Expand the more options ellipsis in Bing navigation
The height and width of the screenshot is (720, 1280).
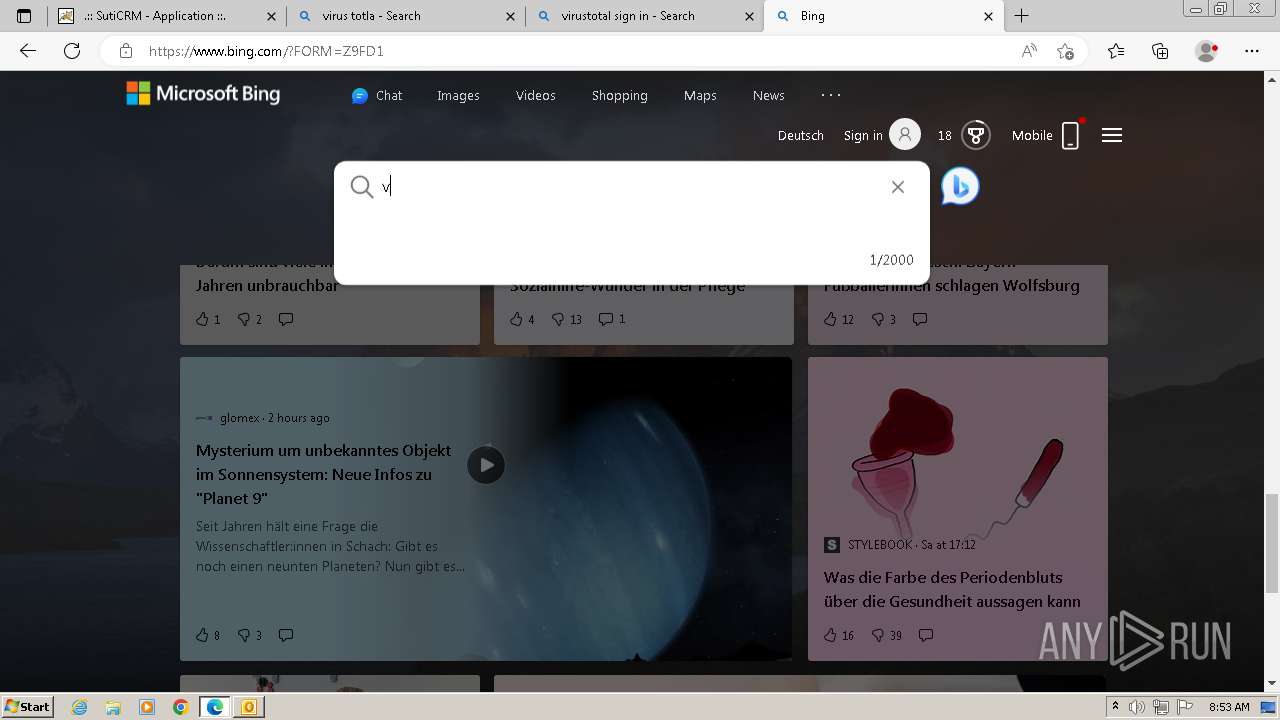[x=831, y=95]
